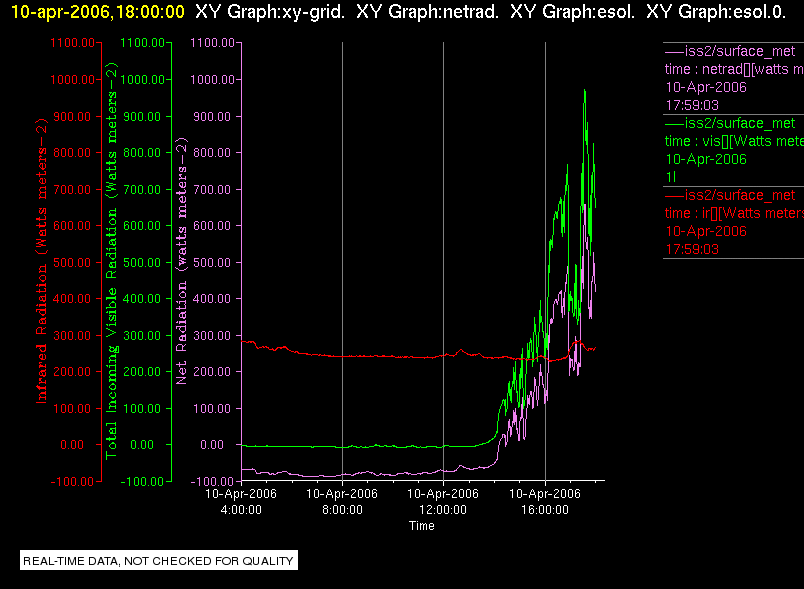Screen dimensions: 804x589
Task: Click the red 10-Apr-2006 legend date
Action: coord(706,231)
